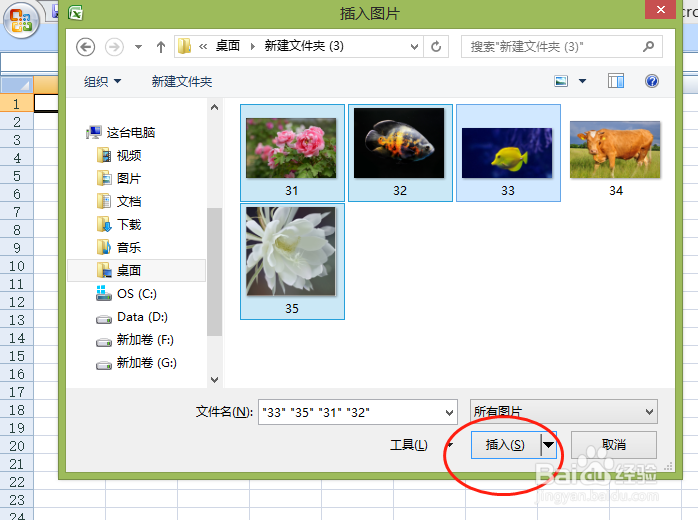Click the Office button in Excel window
This screenshot has height=520, width=698.
coord(21,21)
